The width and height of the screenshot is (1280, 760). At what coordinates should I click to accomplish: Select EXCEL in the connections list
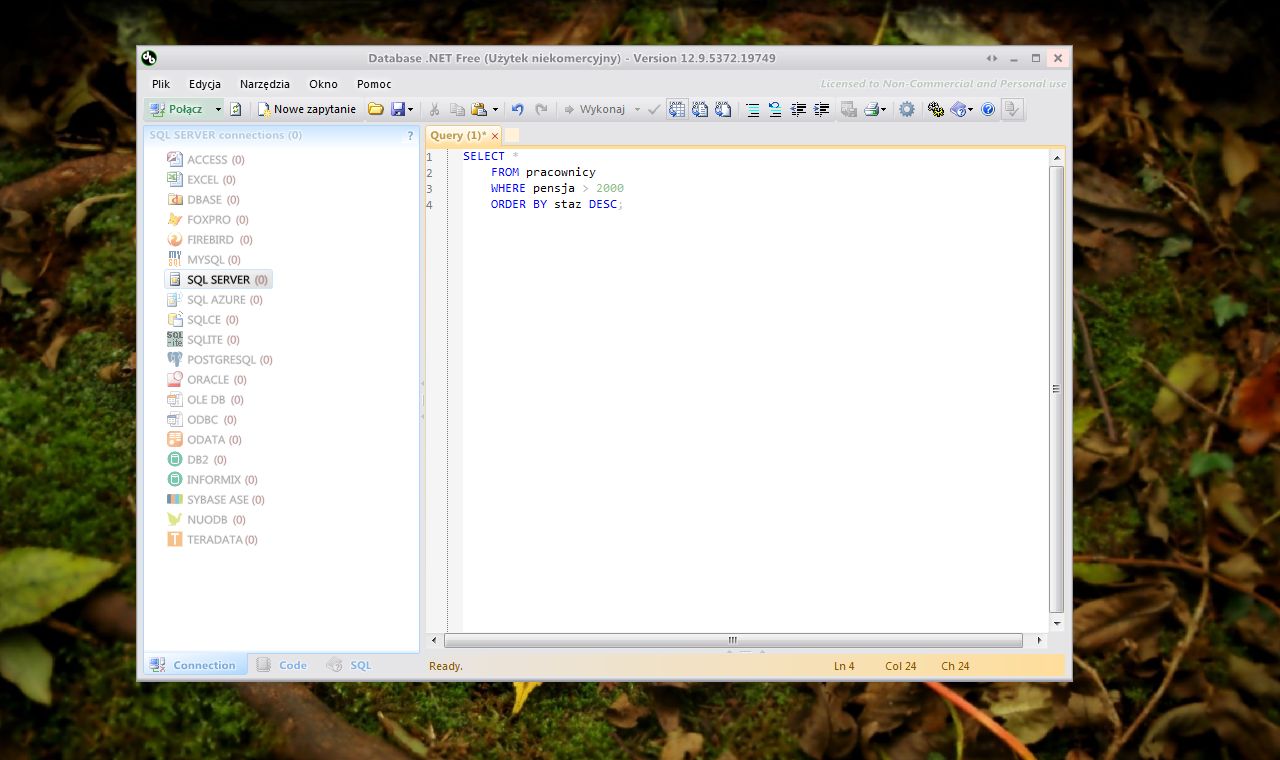(x=202, y=179)
